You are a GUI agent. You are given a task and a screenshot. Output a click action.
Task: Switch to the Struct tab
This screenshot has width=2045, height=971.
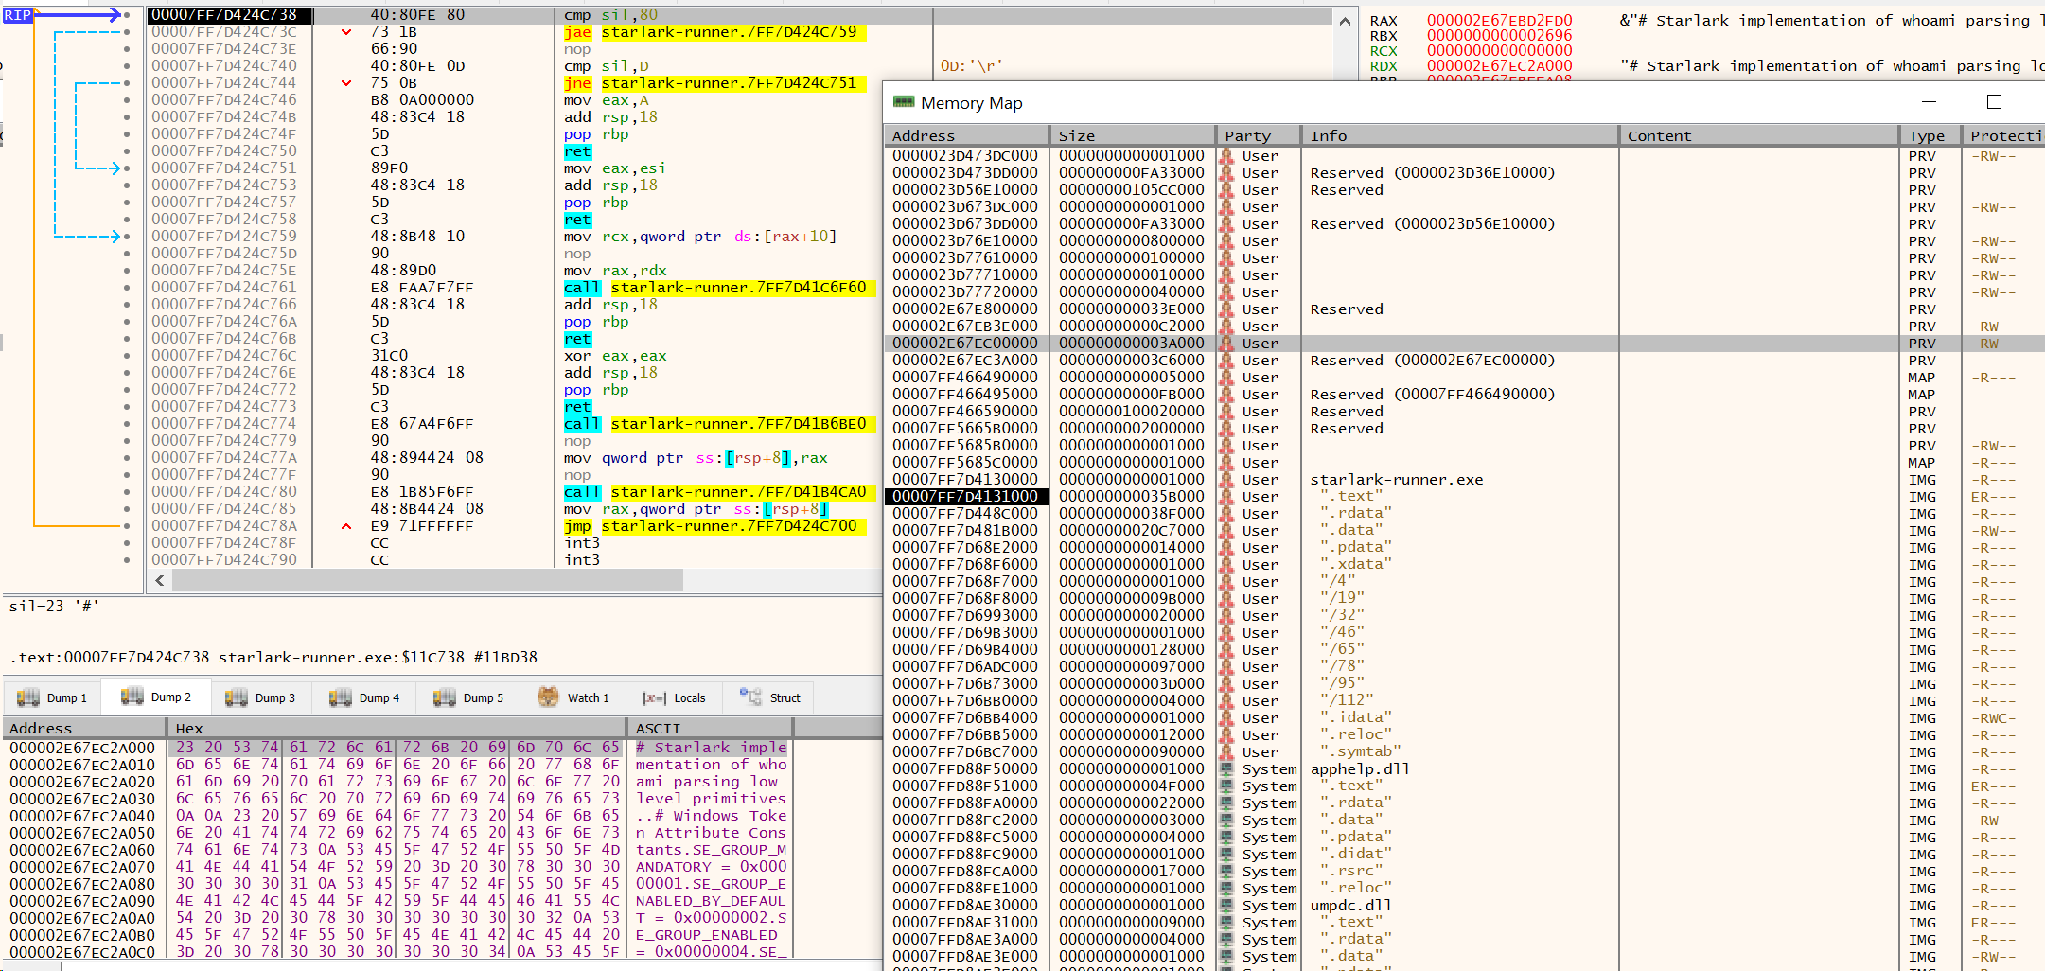(770, 697)
